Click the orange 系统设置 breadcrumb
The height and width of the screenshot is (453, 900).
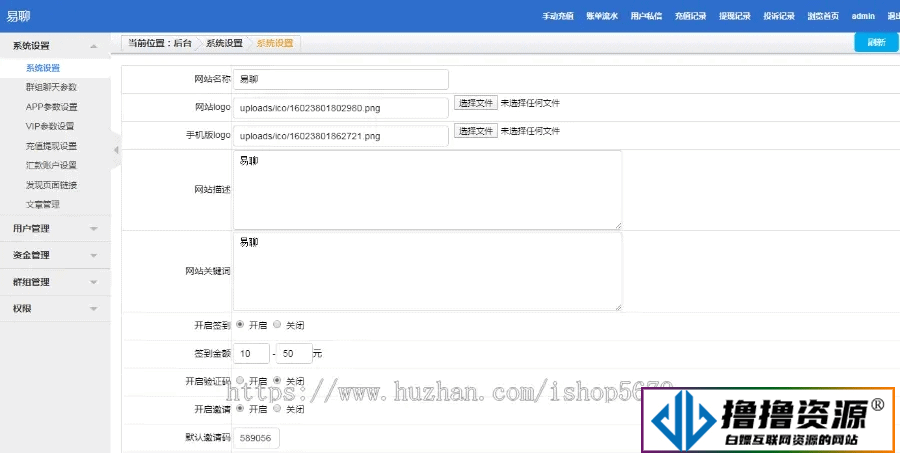coord(274,43)
